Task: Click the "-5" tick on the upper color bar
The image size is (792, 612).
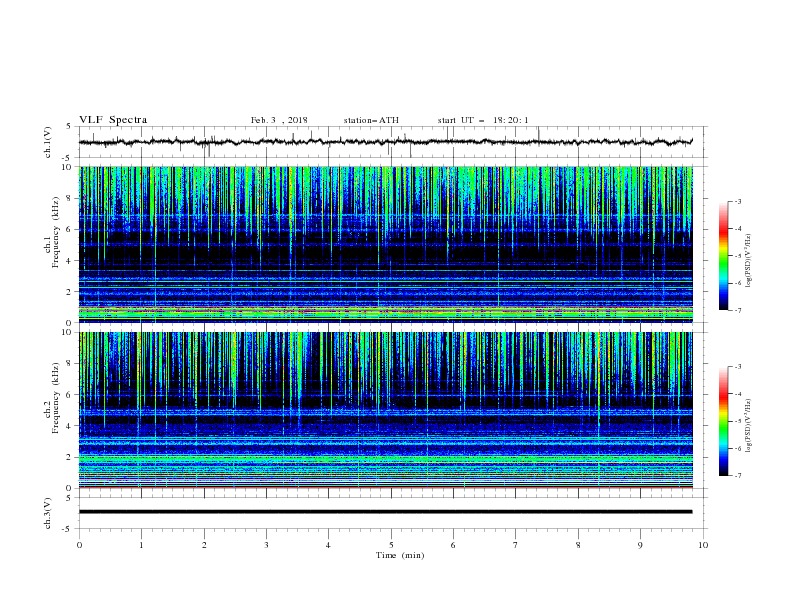Action: [x=737, y=256]
